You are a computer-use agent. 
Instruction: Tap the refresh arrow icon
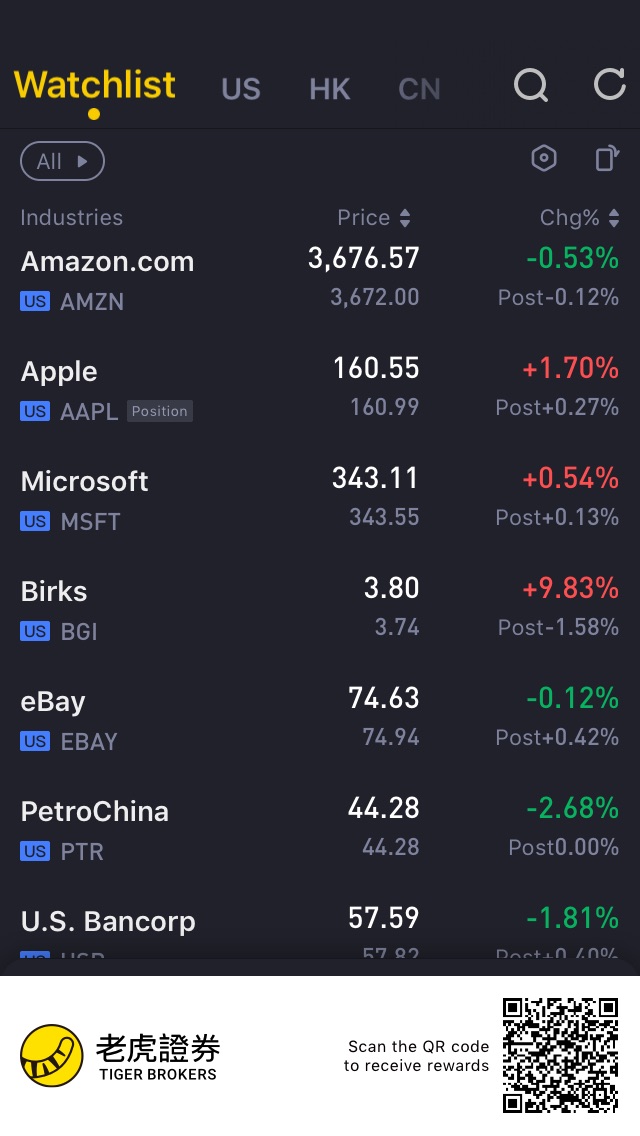click(x=610, y=85)
